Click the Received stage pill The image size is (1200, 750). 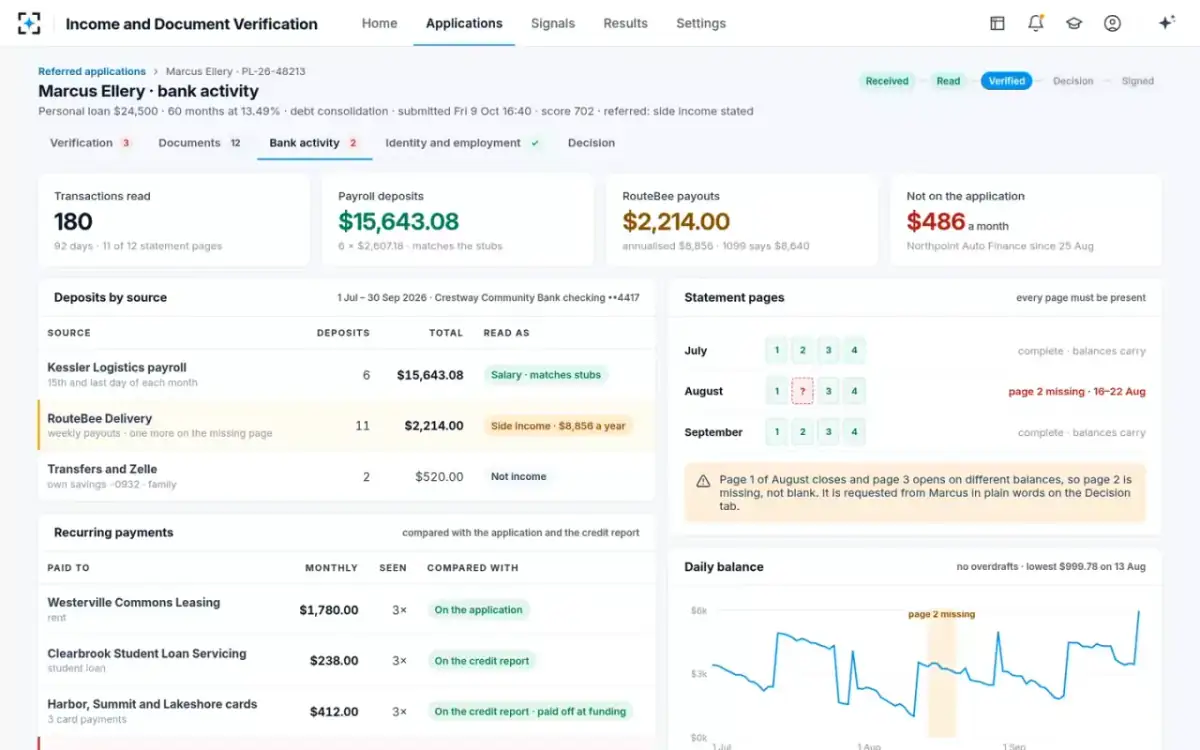(887, 81)
